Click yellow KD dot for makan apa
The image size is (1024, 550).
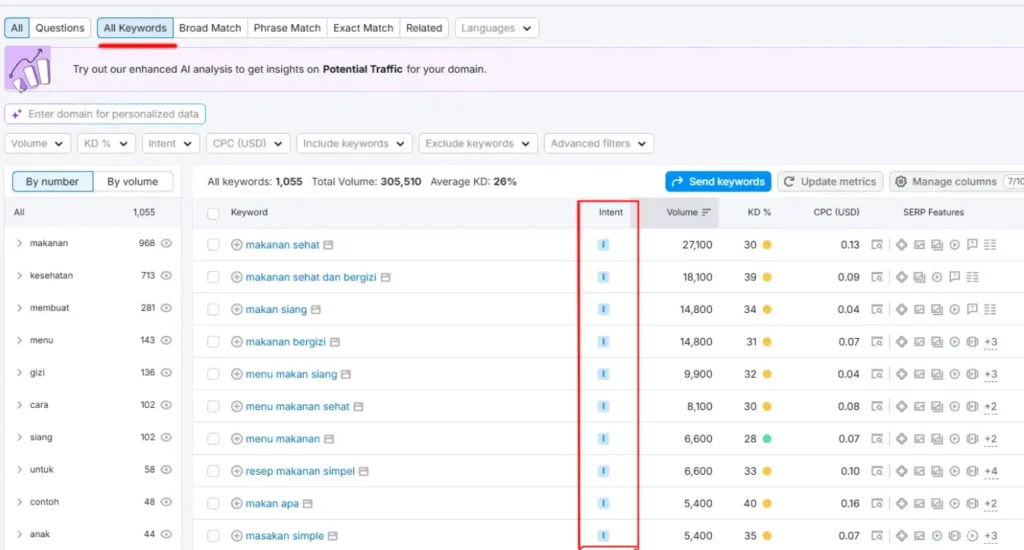[x=767, y=504]
